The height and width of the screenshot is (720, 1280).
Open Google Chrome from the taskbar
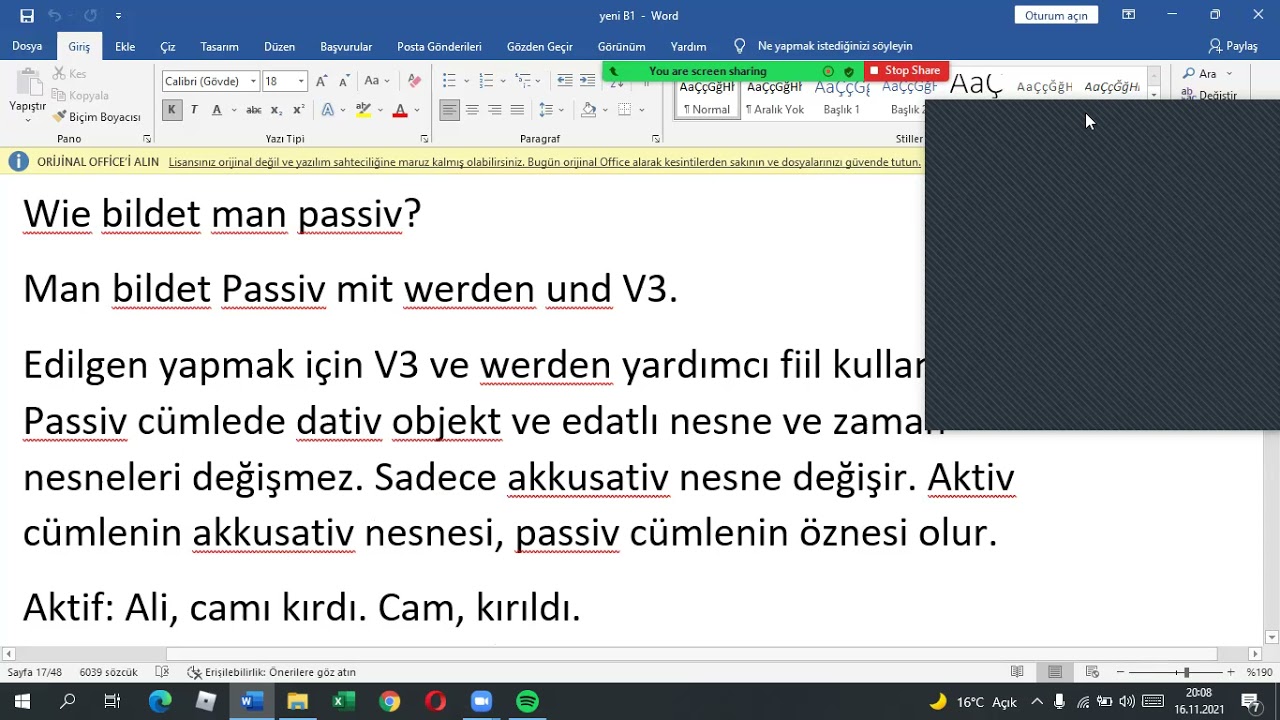tap(389, 702)
